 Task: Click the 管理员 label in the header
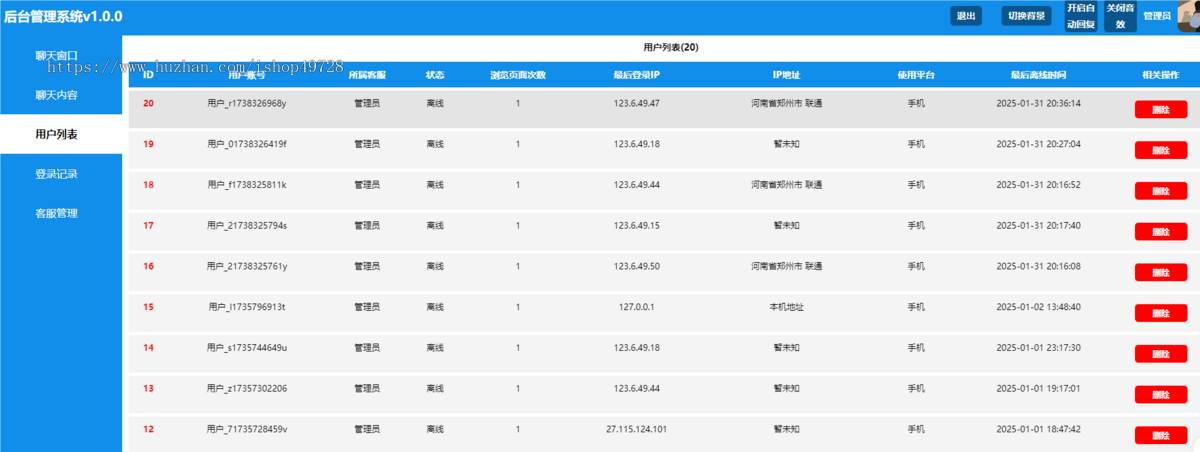[1157, 16]
